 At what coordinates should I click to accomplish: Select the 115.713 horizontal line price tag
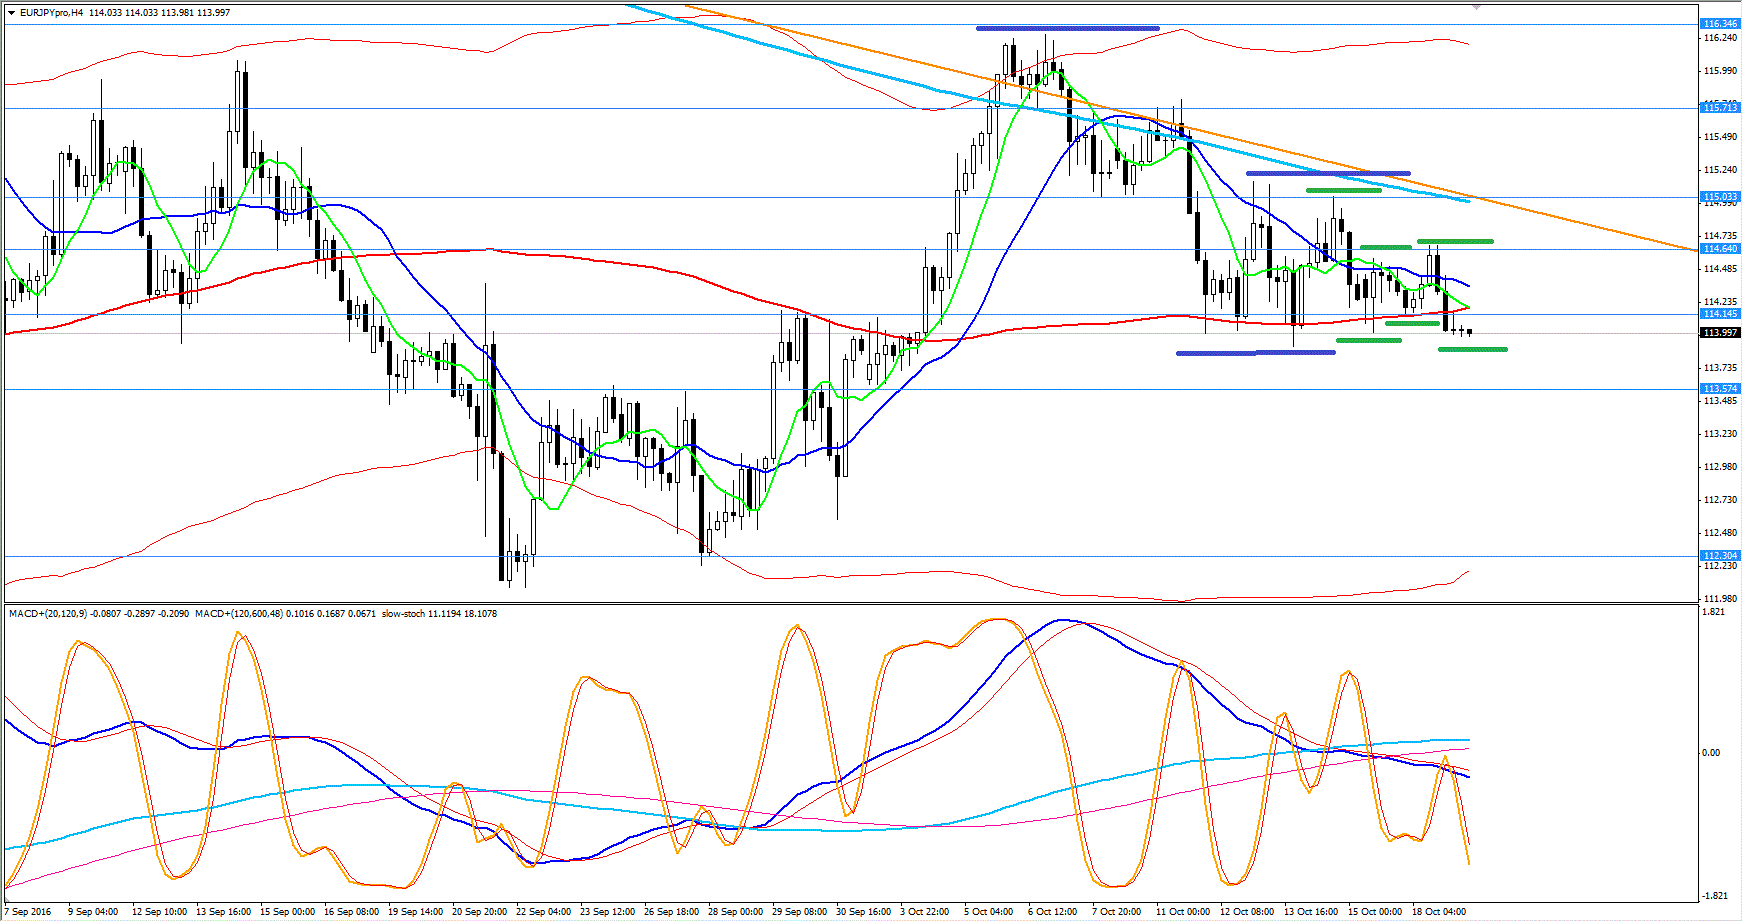(x=1720, y=108)
